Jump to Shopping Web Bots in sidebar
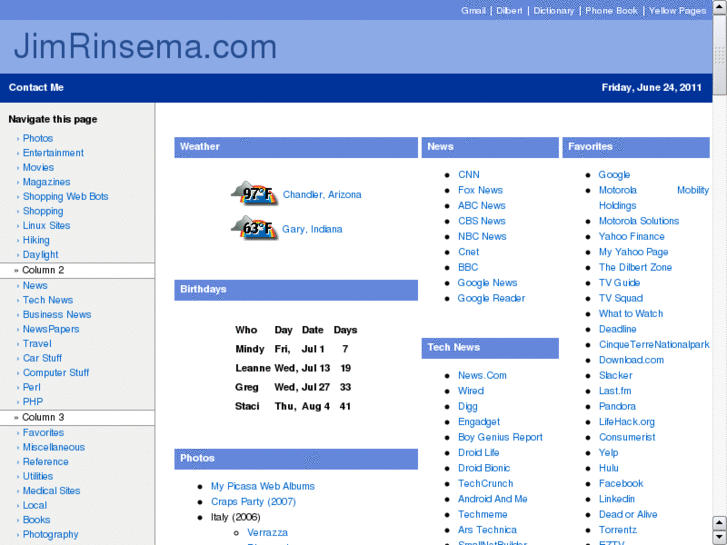Image resolution: width=727 pixels, height=545 pixels. click(x=65, y=196)
